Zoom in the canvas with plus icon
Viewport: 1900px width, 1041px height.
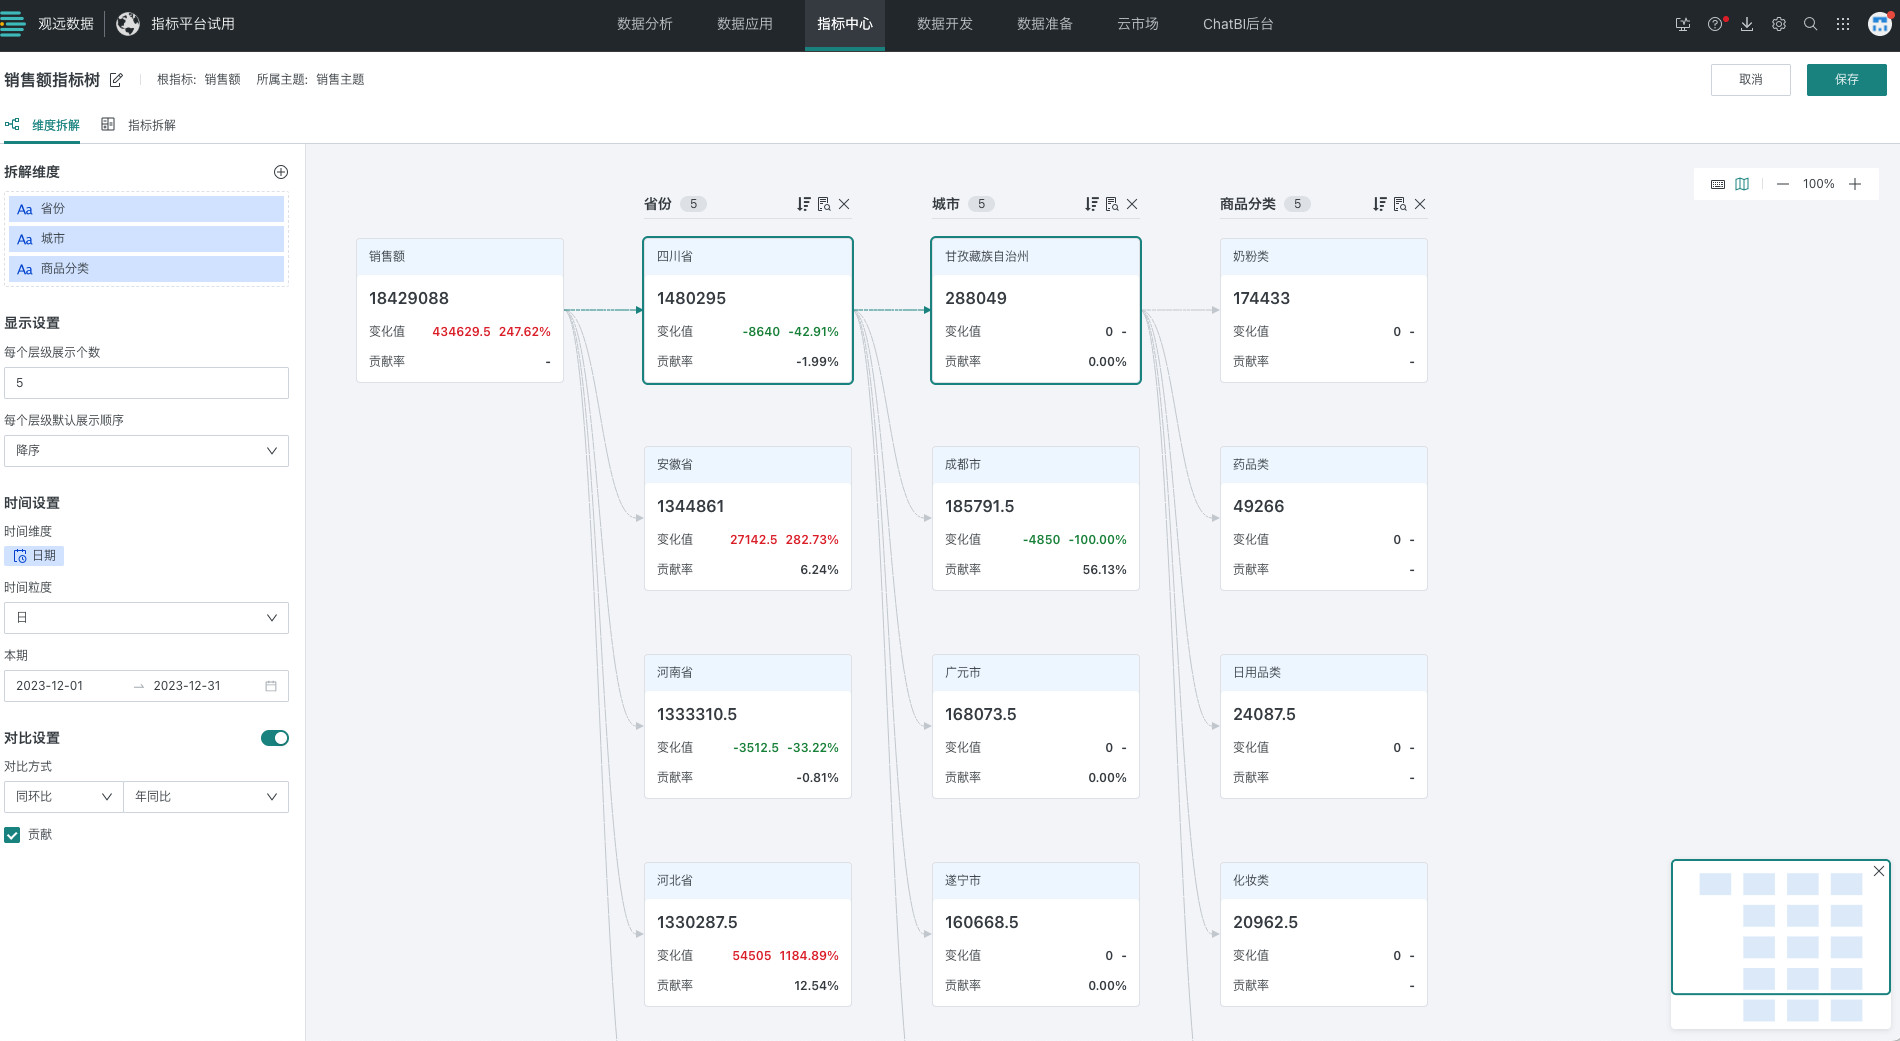(x=1855, y=184)
